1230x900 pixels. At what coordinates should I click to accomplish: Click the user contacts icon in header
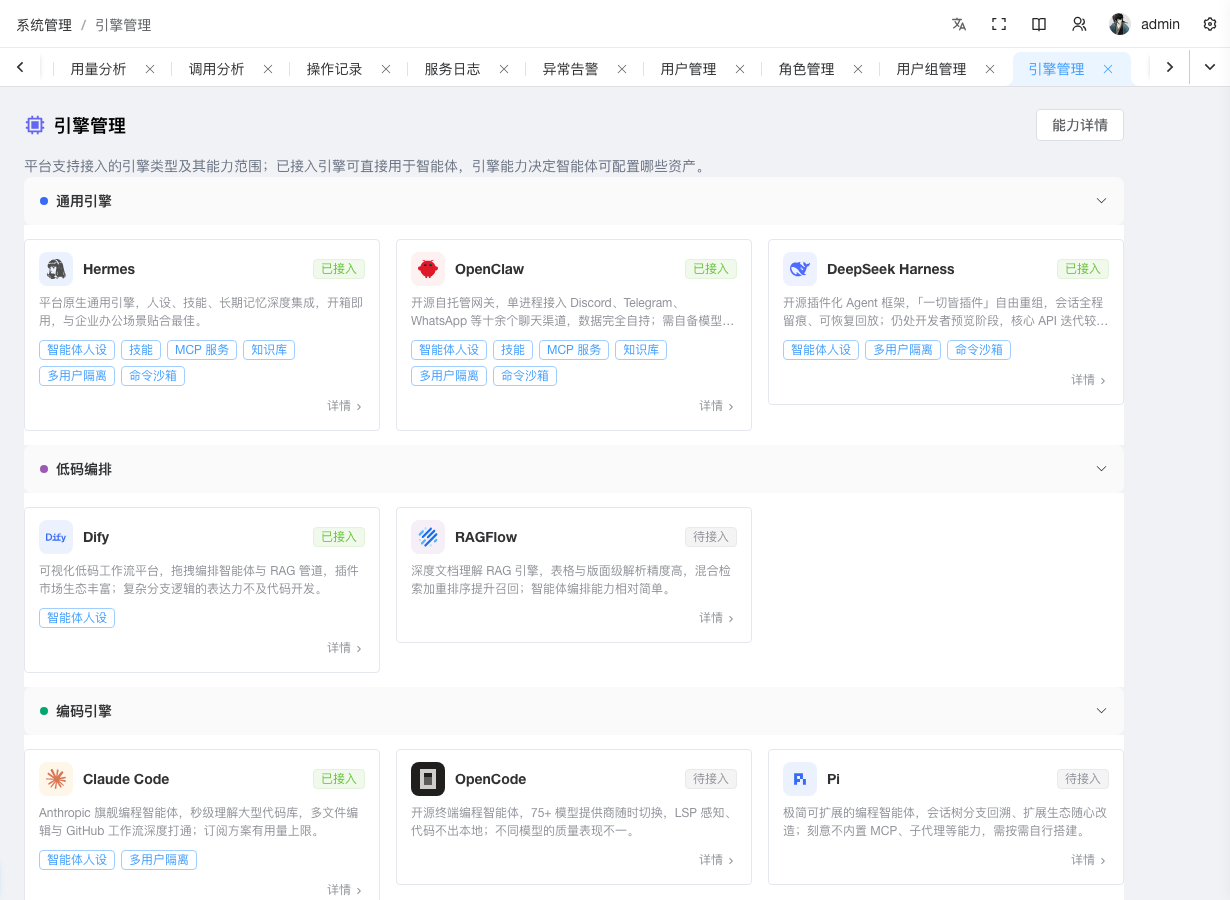(1079, 24)
